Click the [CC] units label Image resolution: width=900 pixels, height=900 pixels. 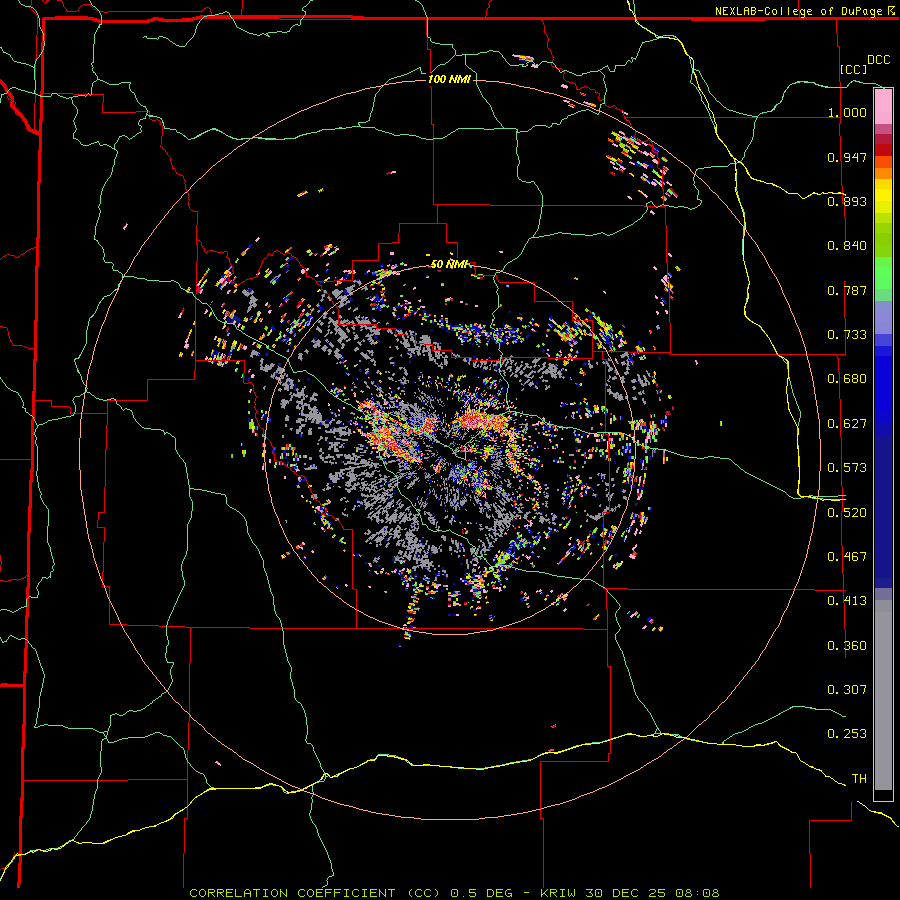click(x=854, y=69)
